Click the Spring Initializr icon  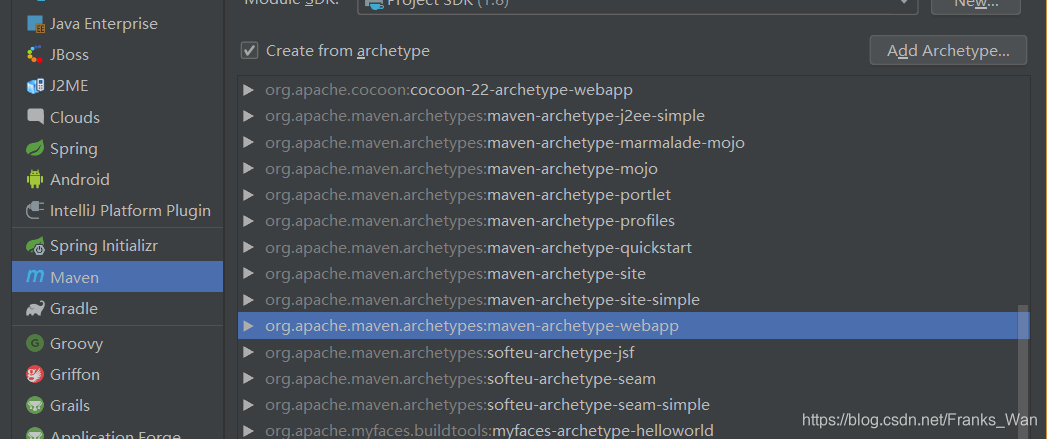tap(35, 246)
